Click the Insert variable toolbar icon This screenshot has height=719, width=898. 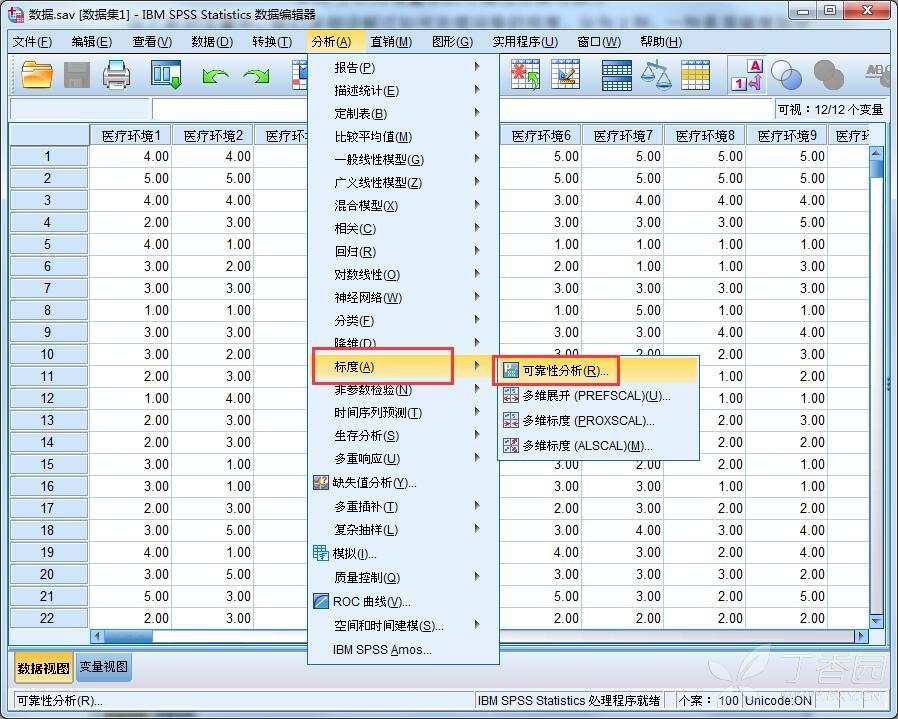point(565,75)
